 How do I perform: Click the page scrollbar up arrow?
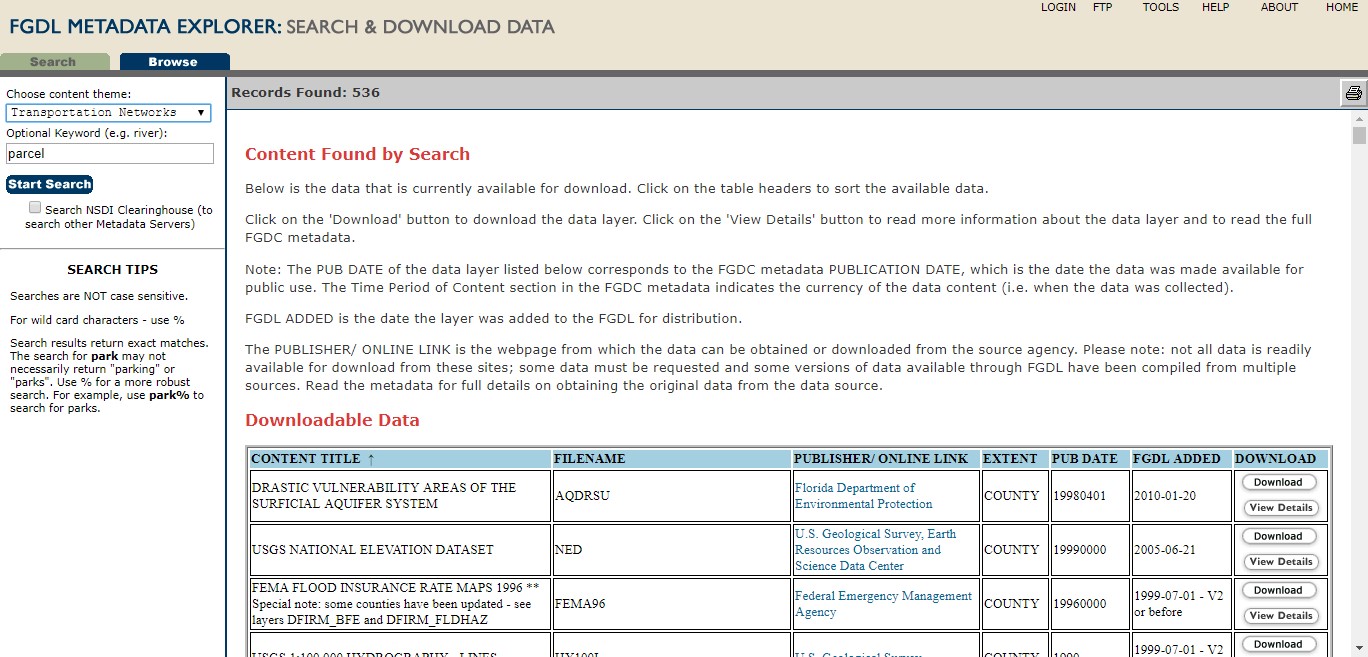coord(1359,118)
